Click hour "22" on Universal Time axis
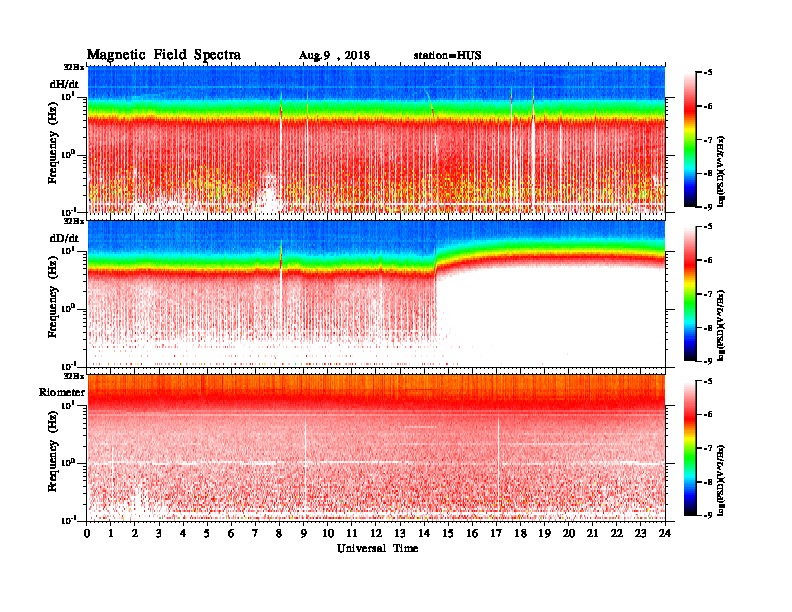The height and width of the screenshot is (612, 792). pos(617,533)
